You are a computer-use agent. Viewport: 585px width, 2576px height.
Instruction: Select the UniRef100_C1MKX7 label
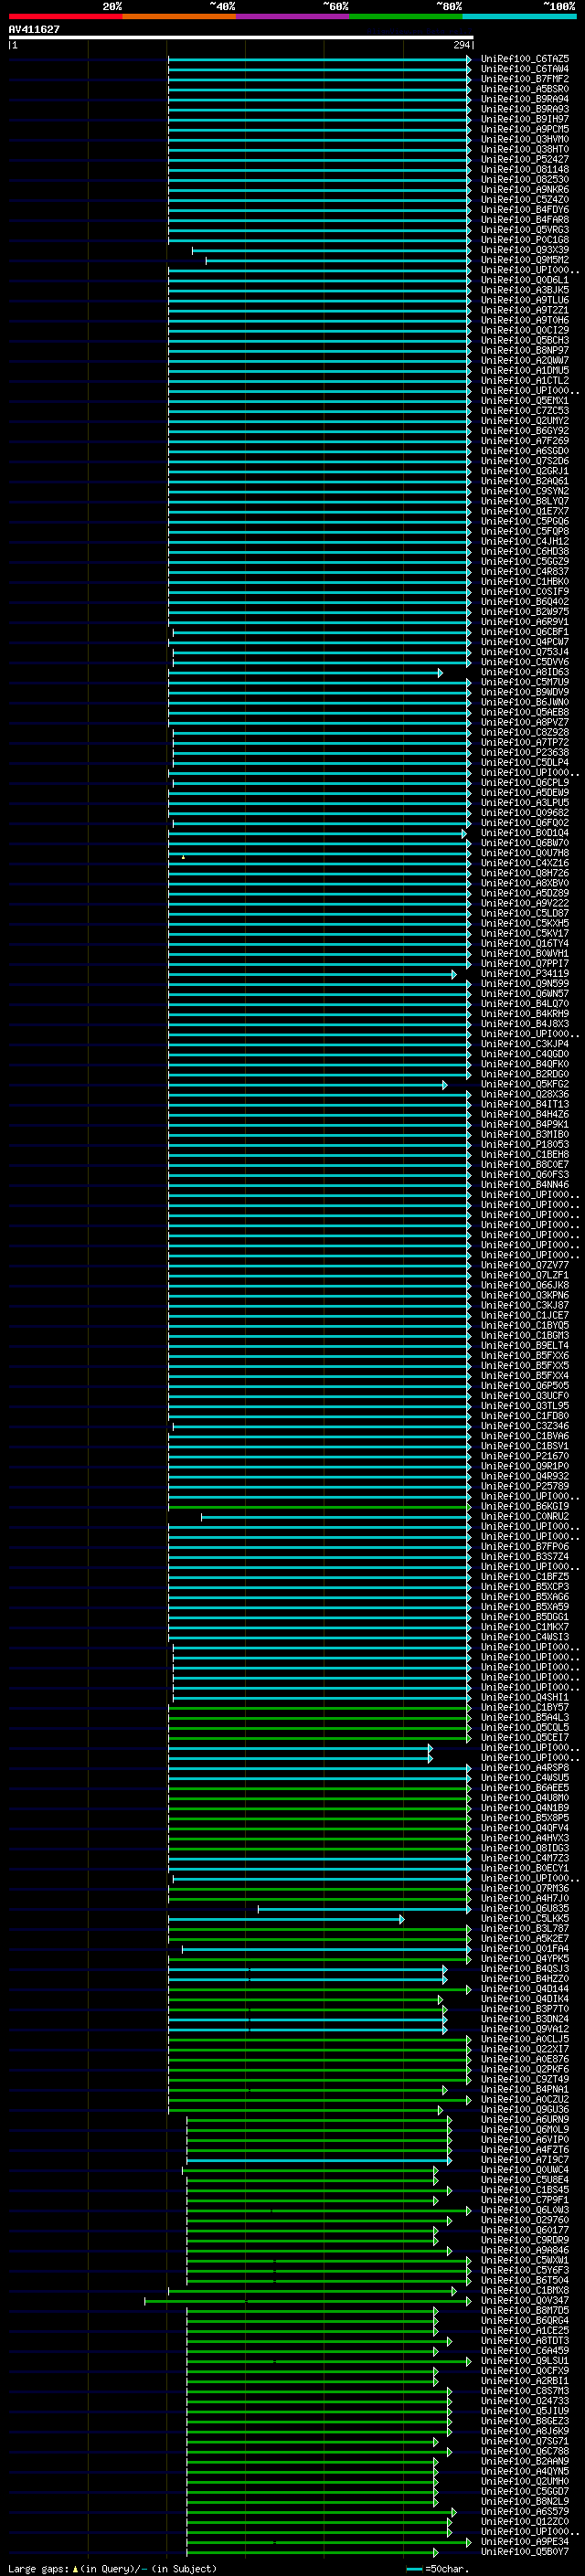point(525,1627)
